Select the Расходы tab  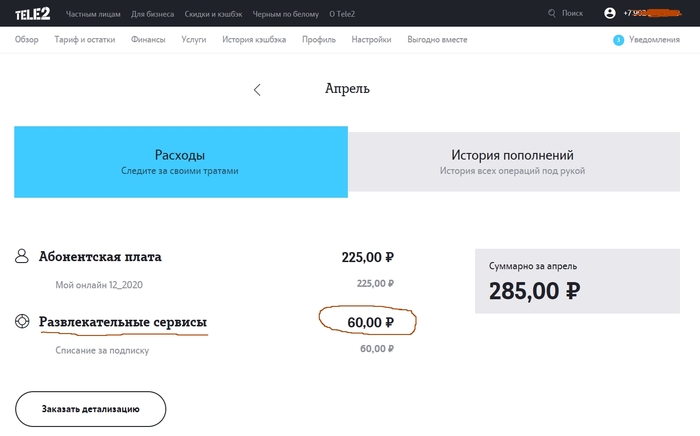[180, 162]
